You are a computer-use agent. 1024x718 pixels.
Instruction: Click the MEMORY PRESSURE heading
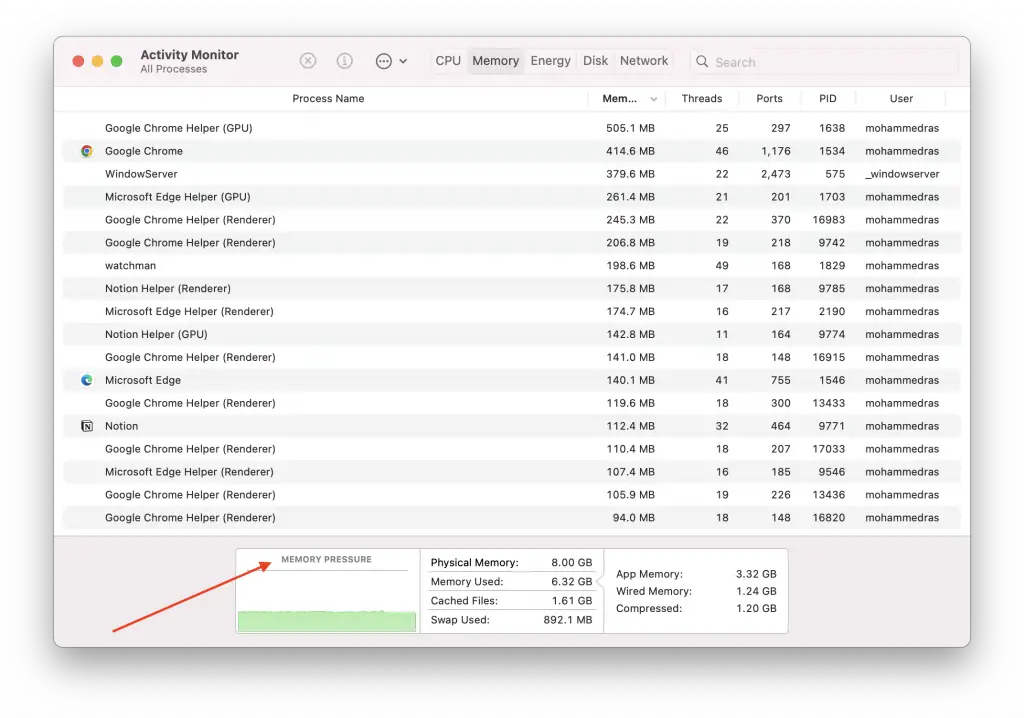[327, 559]
